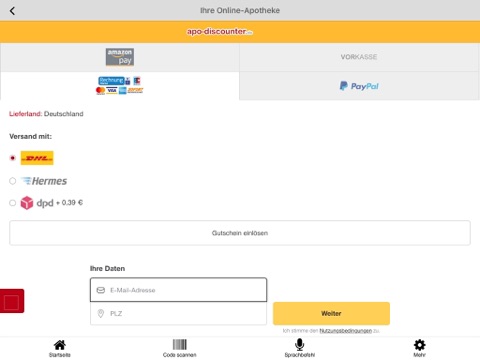Click the Ihre Daten heading

[x=107, y=268]
